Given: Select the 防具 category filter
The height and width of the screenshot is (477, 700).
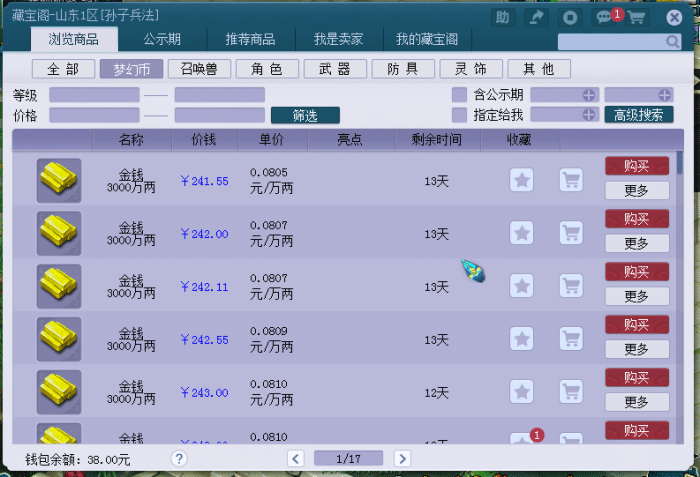Looking at the screenshot, I should pos(403,69).
